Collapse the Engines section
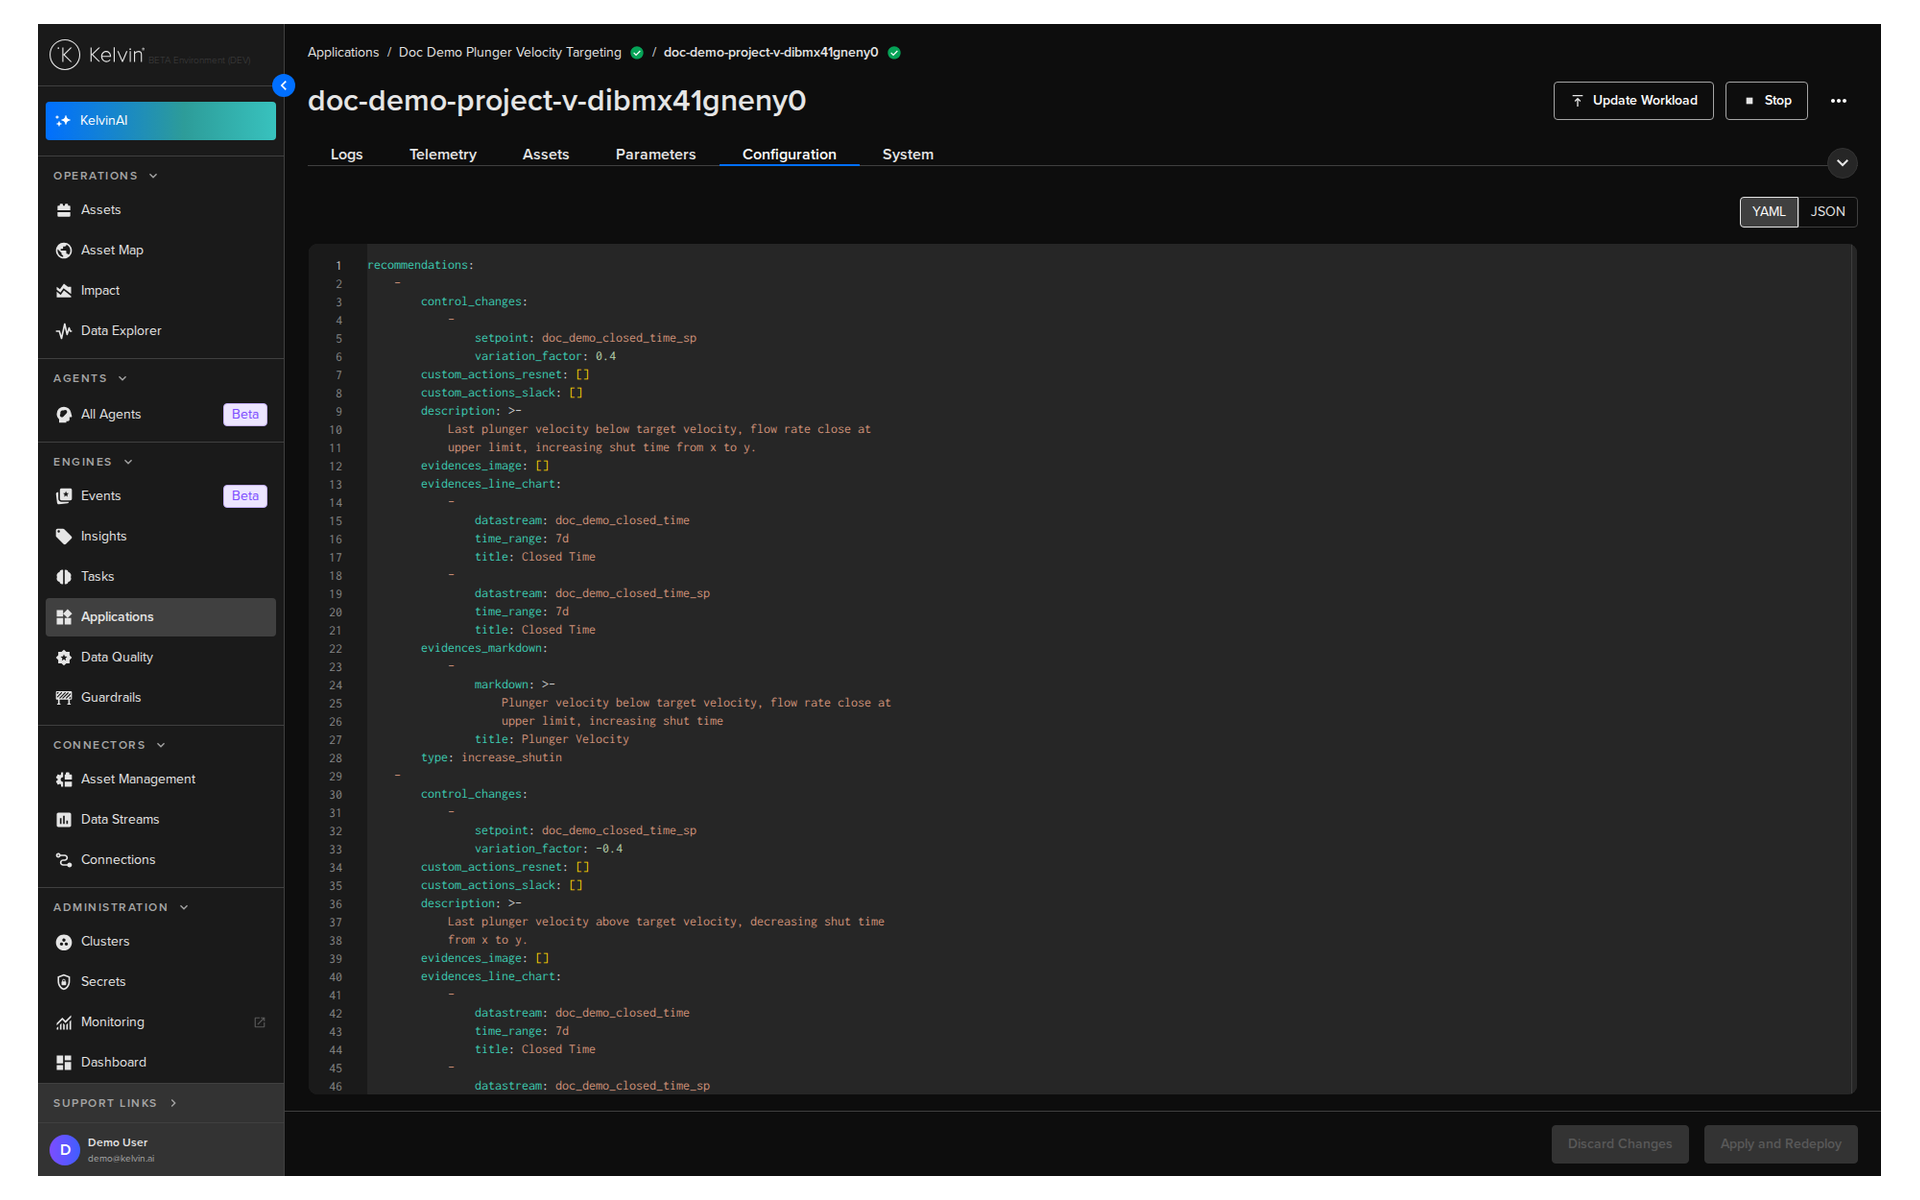 pyautogui.click(x=93, y=462)
